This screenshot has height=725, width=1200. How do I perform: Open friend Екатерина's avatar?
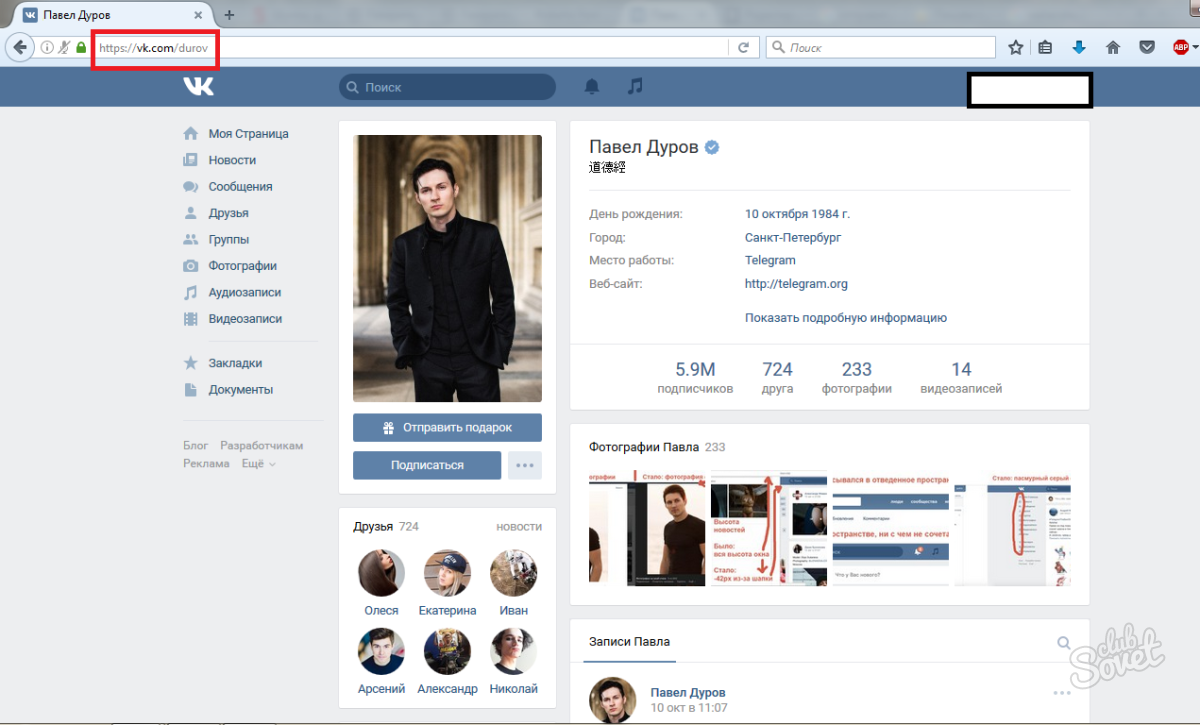pos(447,573)
